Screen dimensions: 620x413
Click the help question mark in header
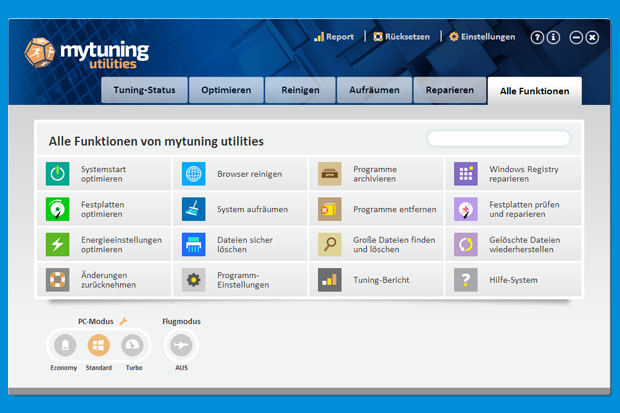(x=537, y=37)
